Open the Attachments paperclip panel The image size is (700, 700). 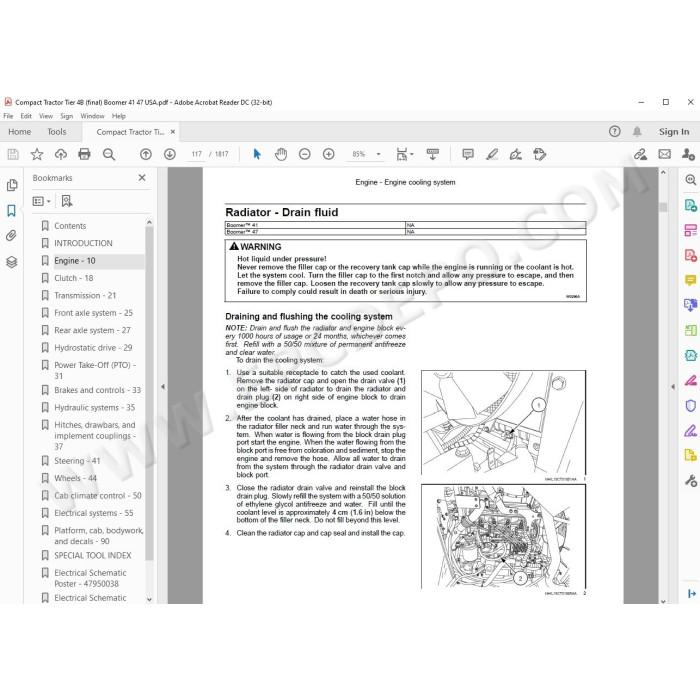tap(12, 236)
